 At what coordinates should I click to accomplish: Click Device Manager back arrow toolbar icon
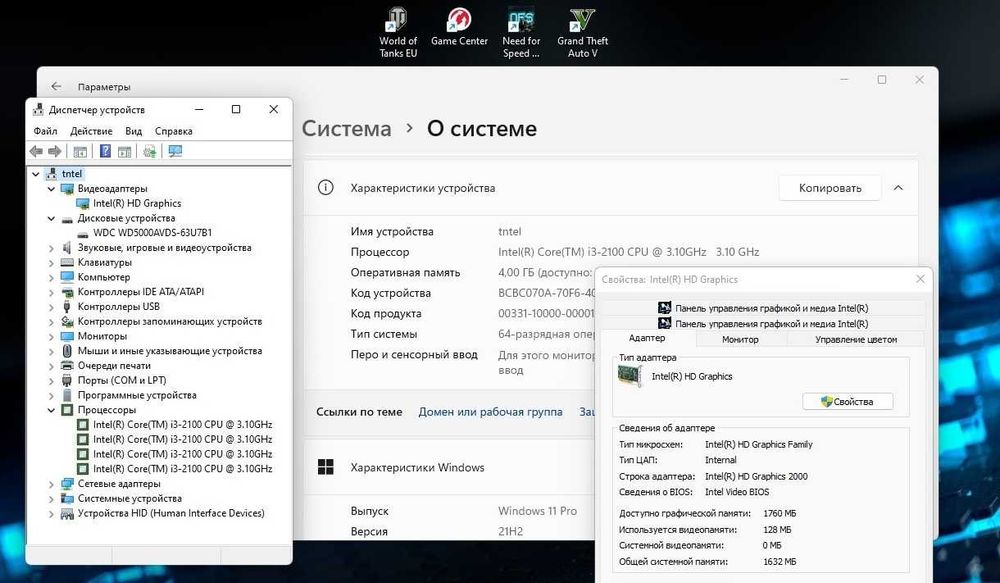click(36, 151)
